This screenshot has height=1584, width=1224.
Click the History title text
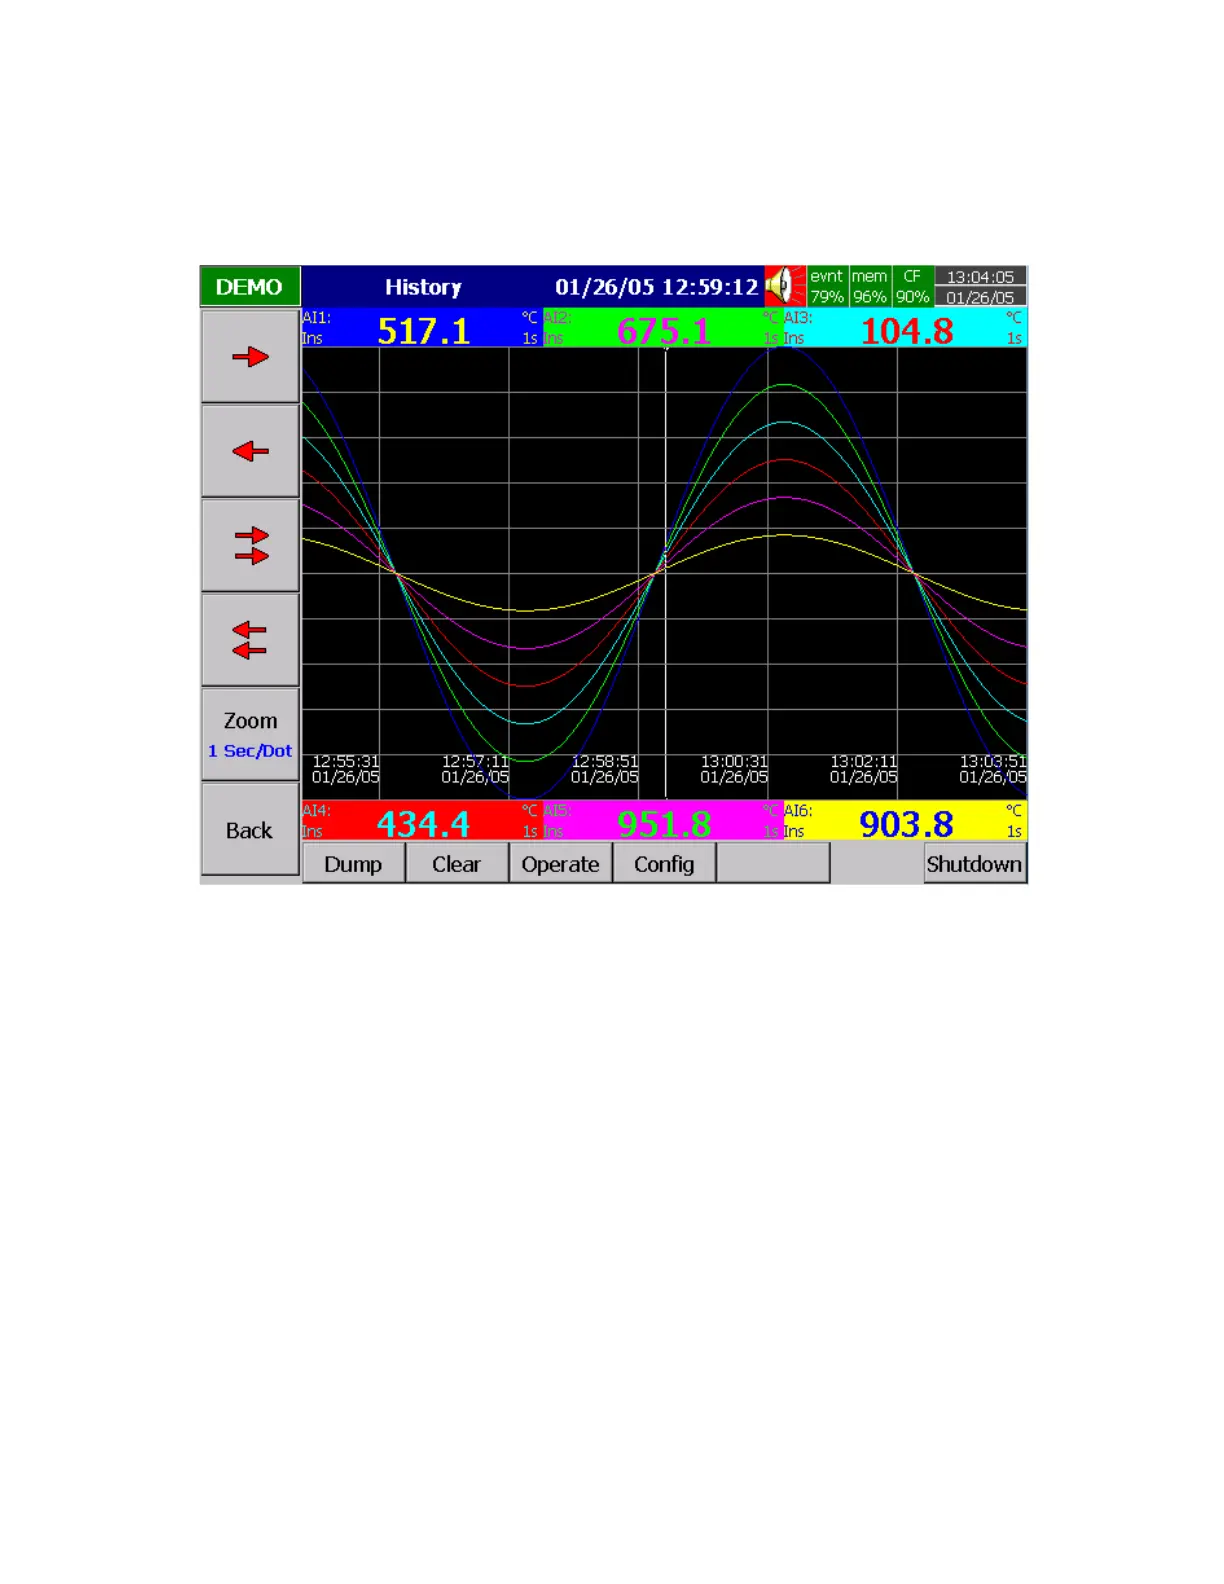tap(423, 287)
